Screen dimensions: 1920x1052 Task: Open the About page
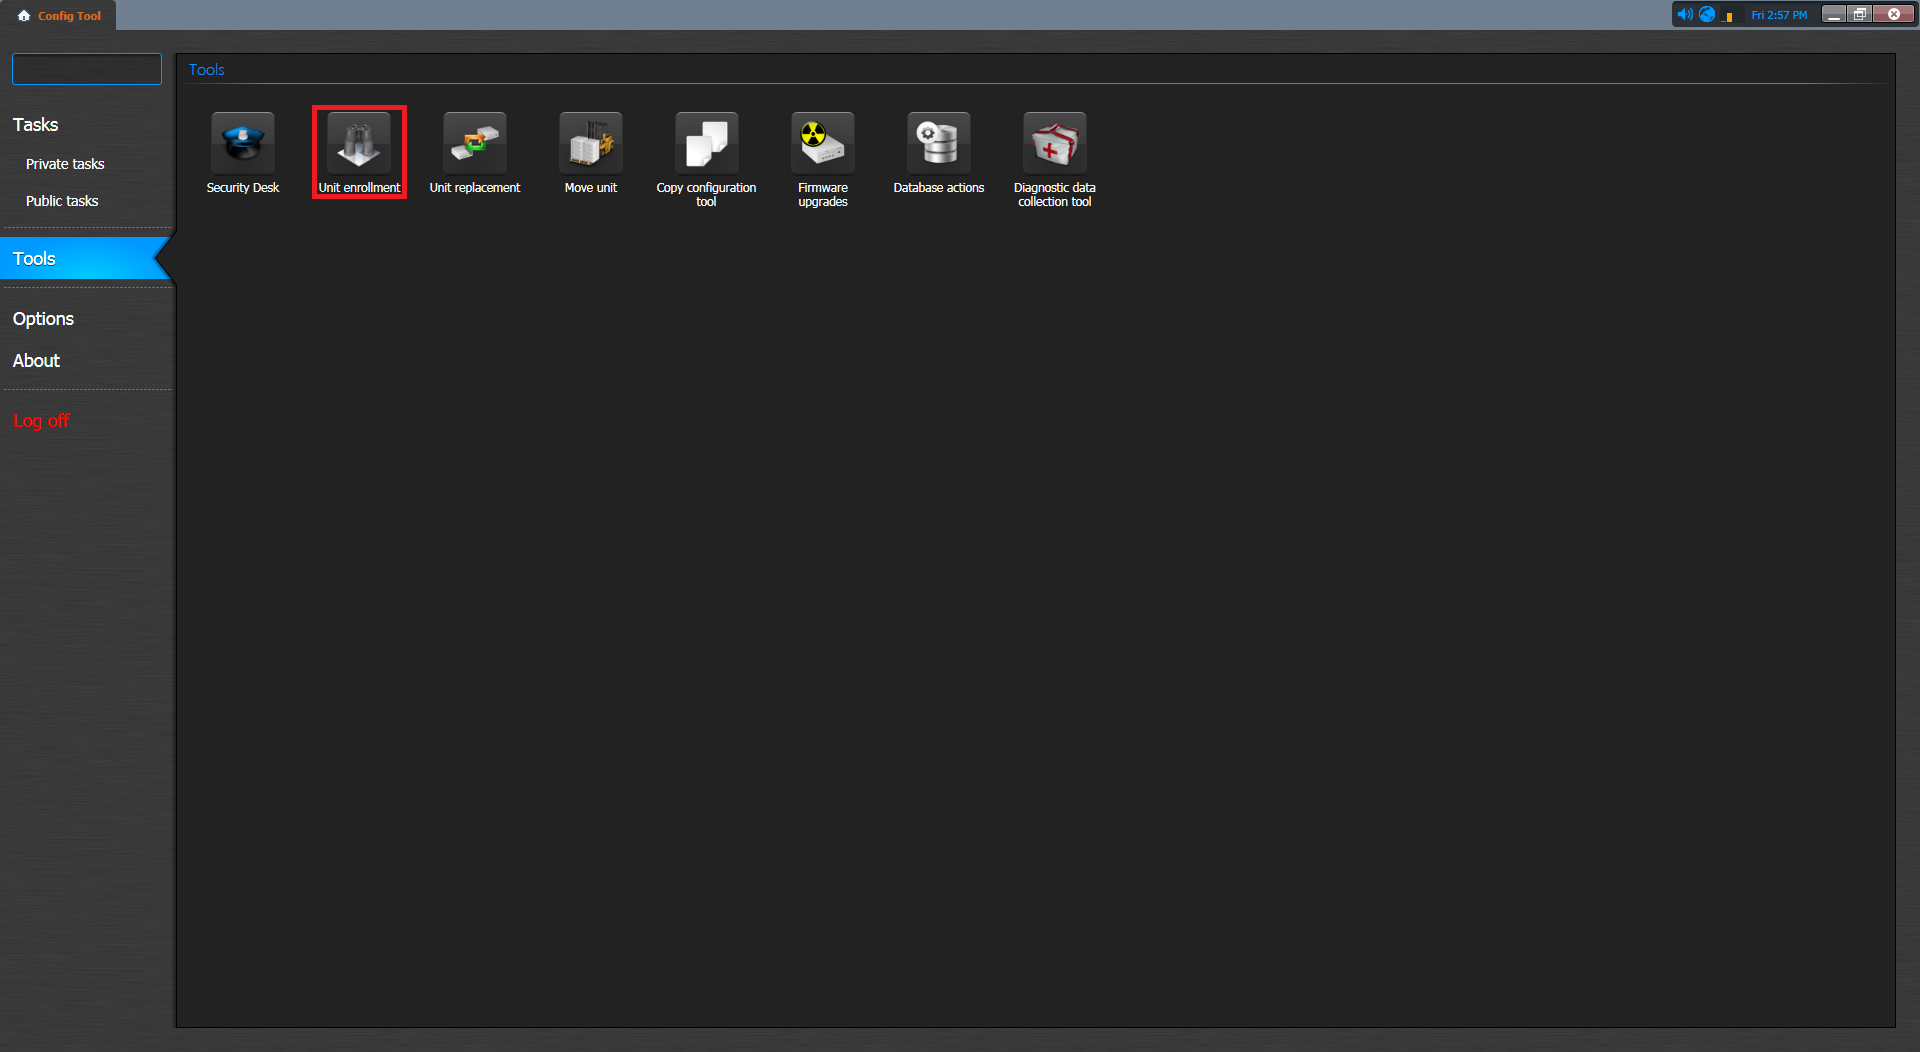36,361
